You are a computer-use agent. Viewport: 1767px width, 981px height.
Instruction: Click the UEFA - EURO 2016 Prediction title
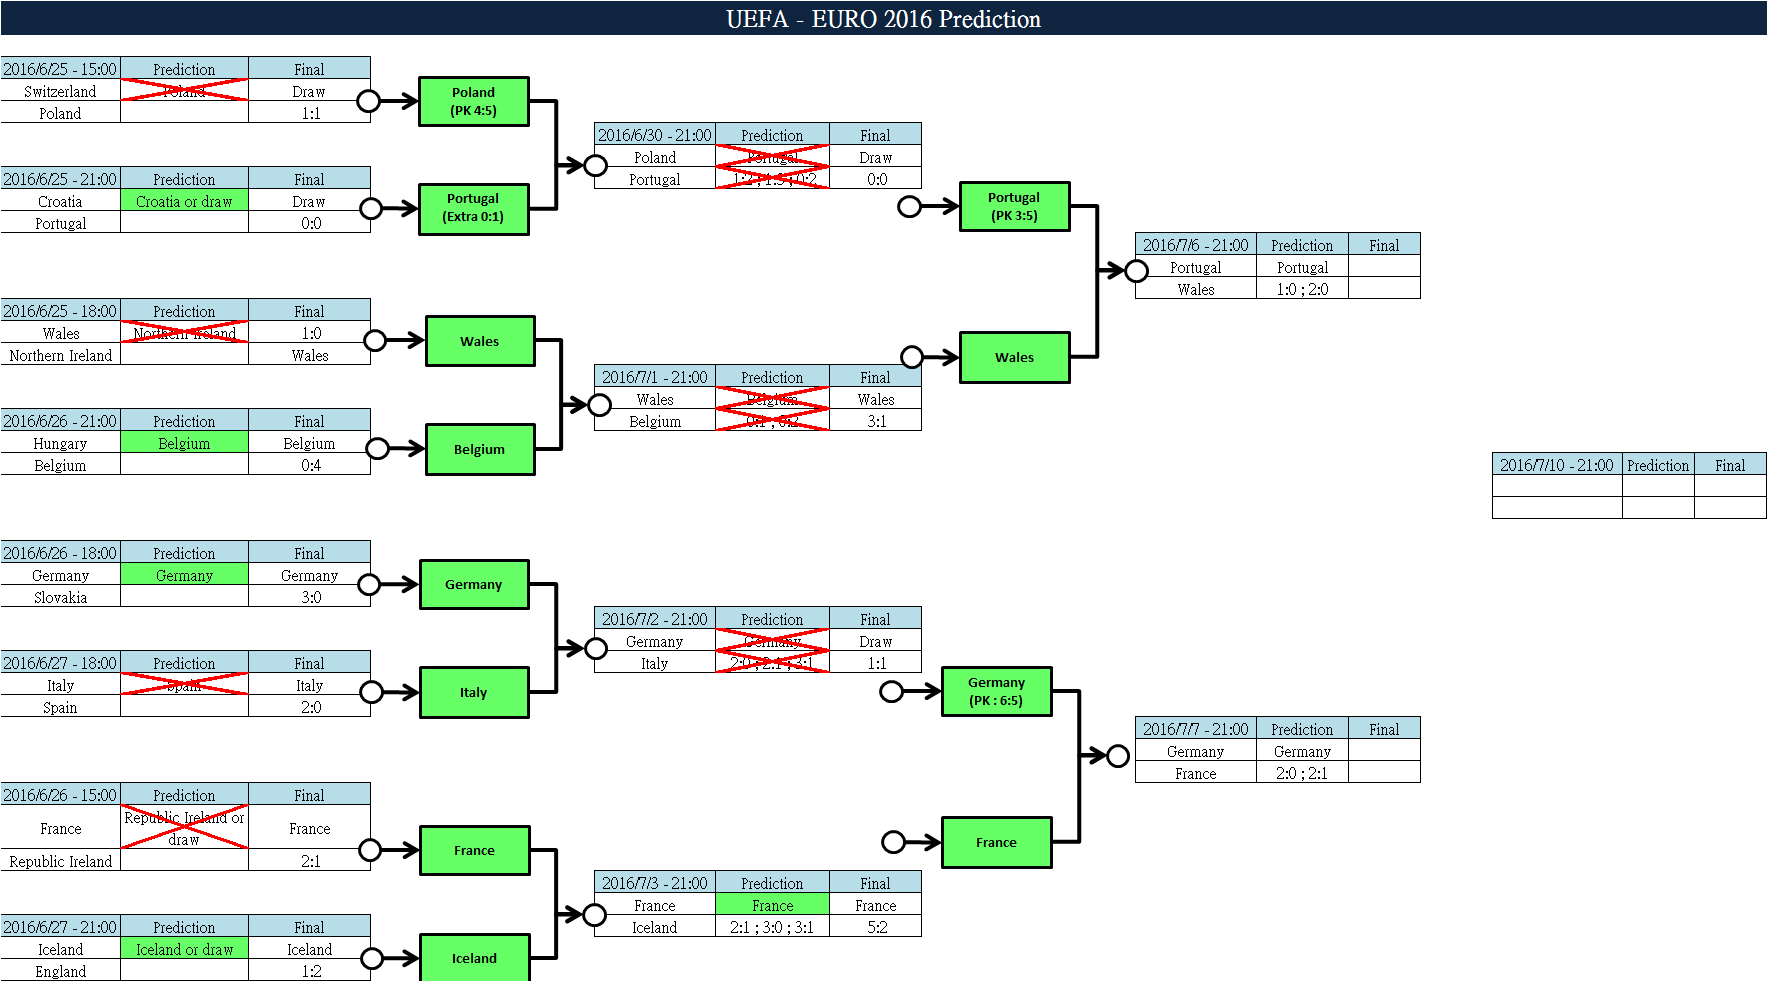tap(883, 19)
